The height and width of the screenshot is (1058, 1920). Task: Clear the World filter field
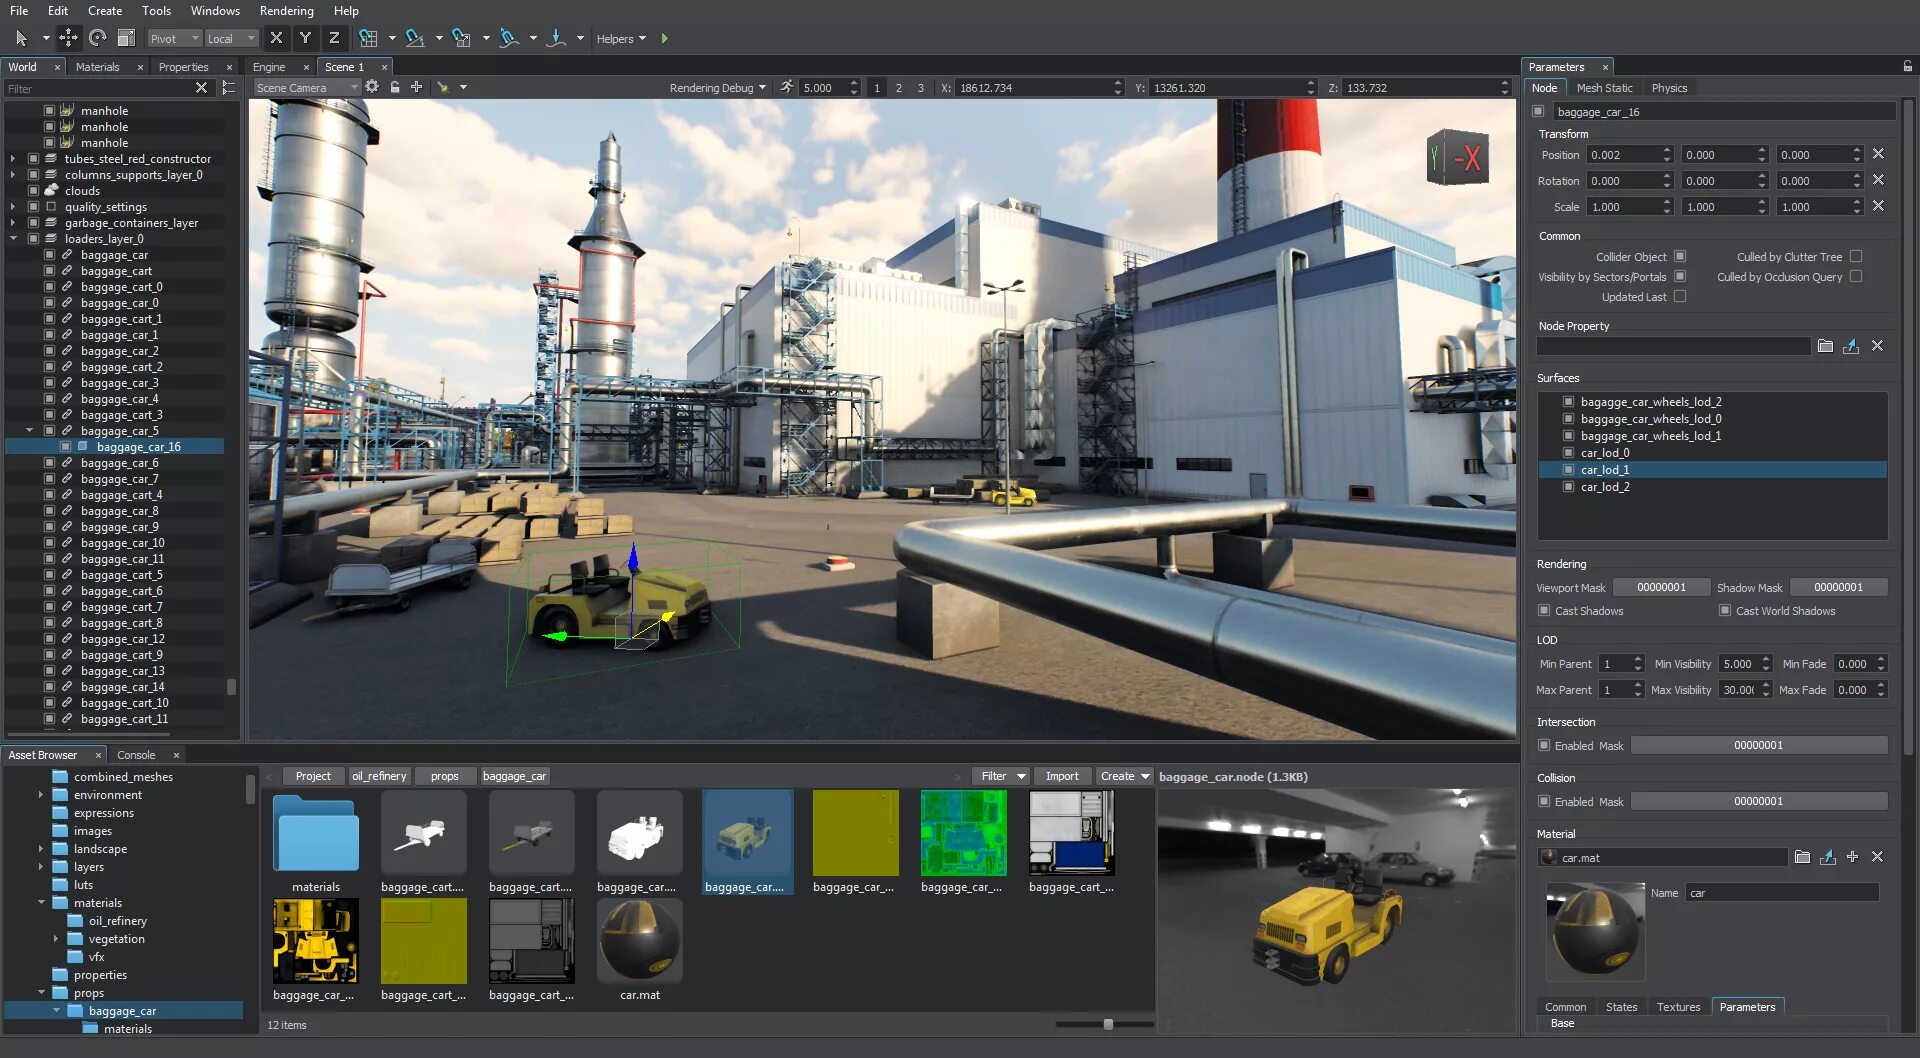[201, 88]
